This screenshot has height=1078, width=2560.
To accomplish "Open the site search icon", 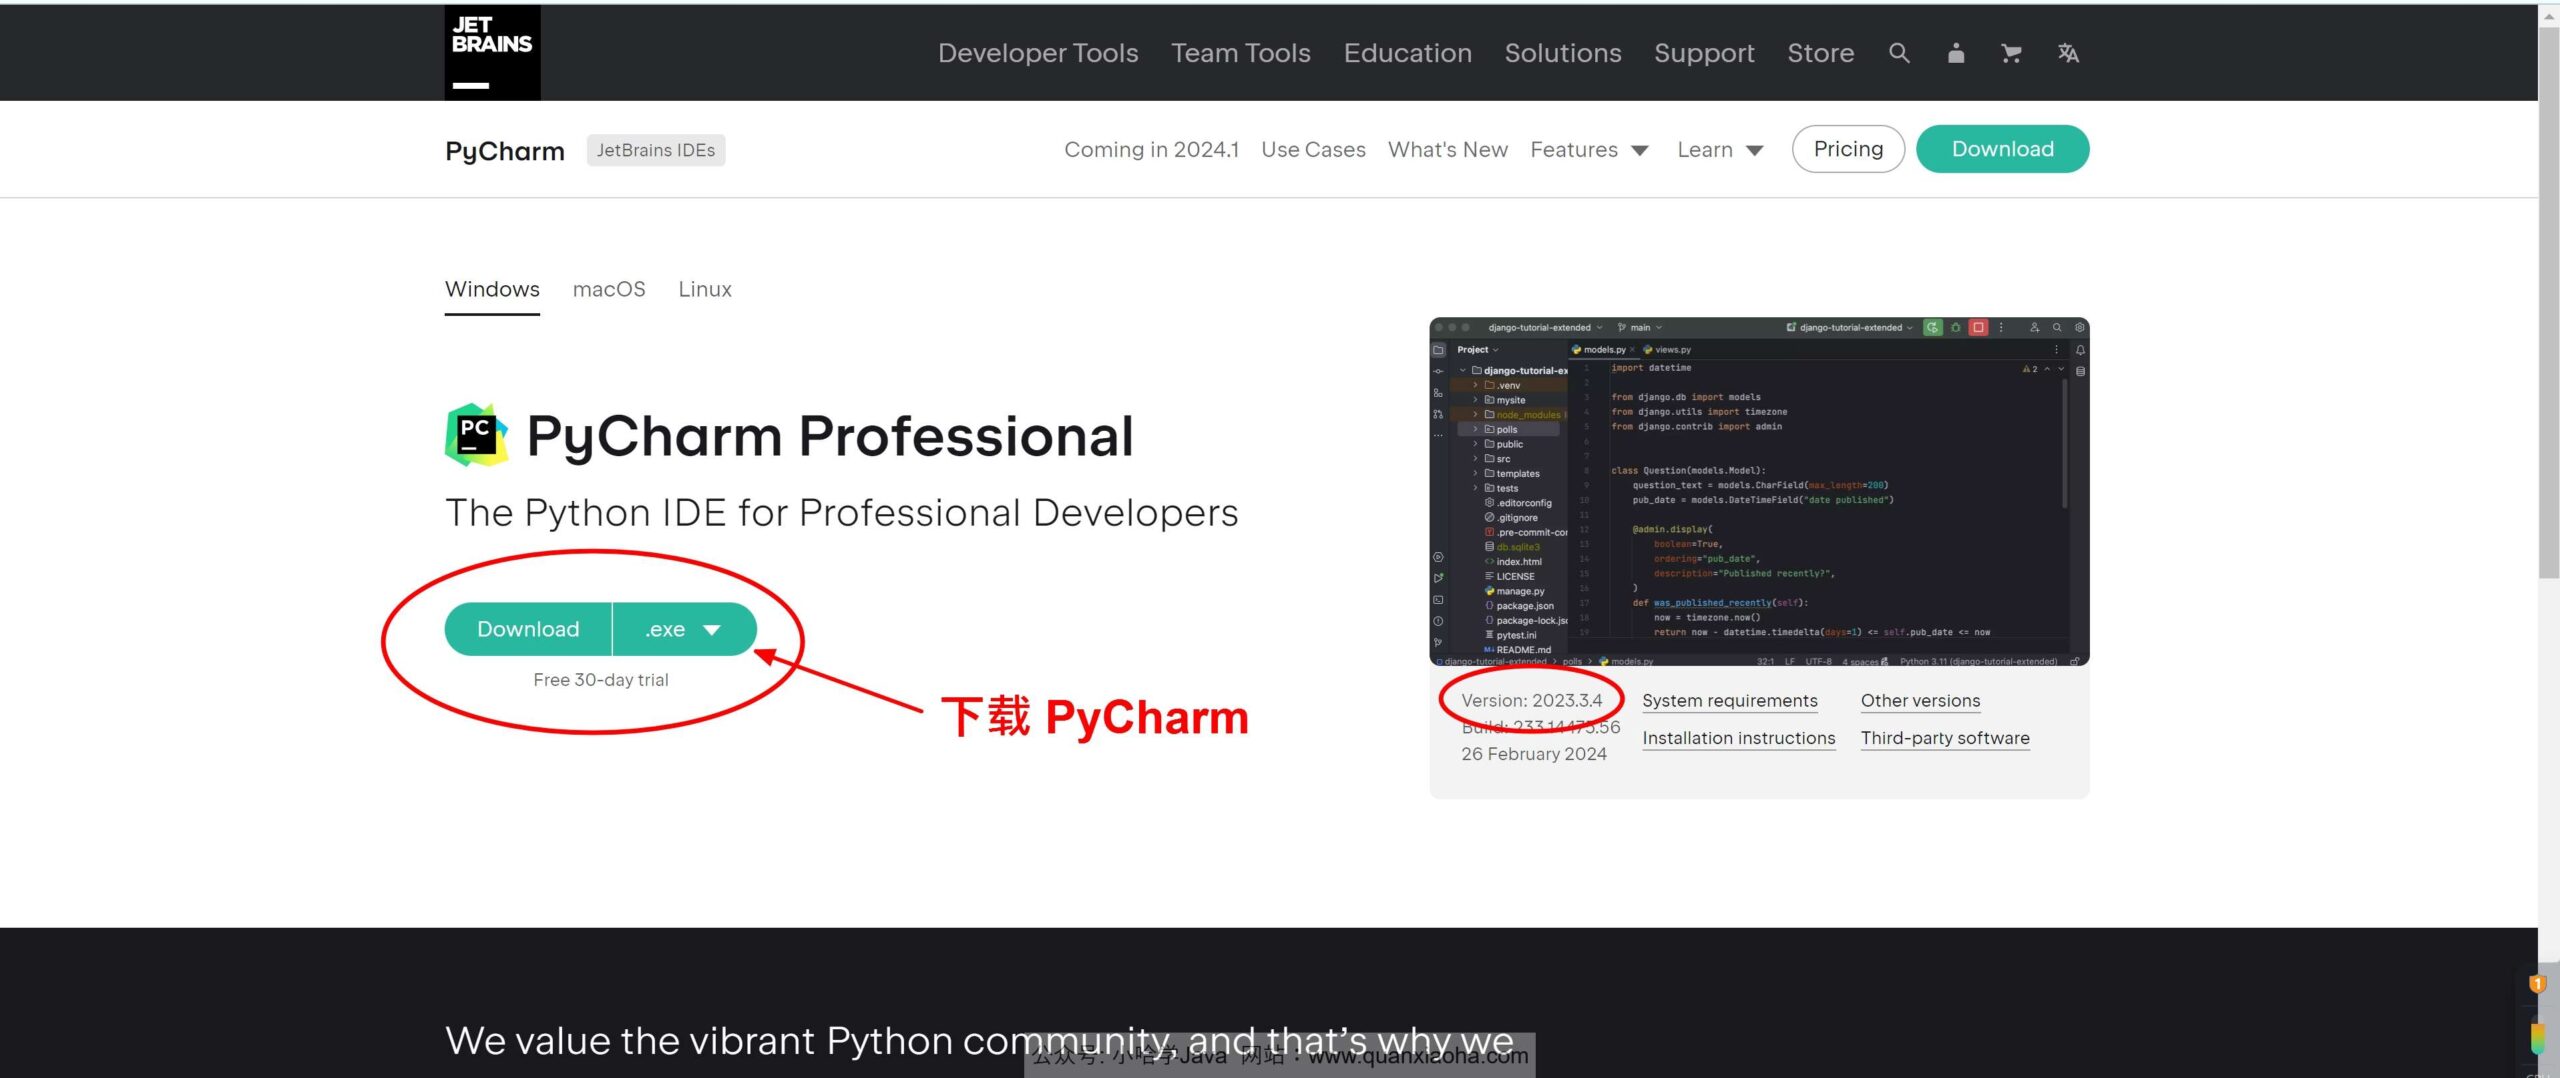I will tap(1899, 53).
